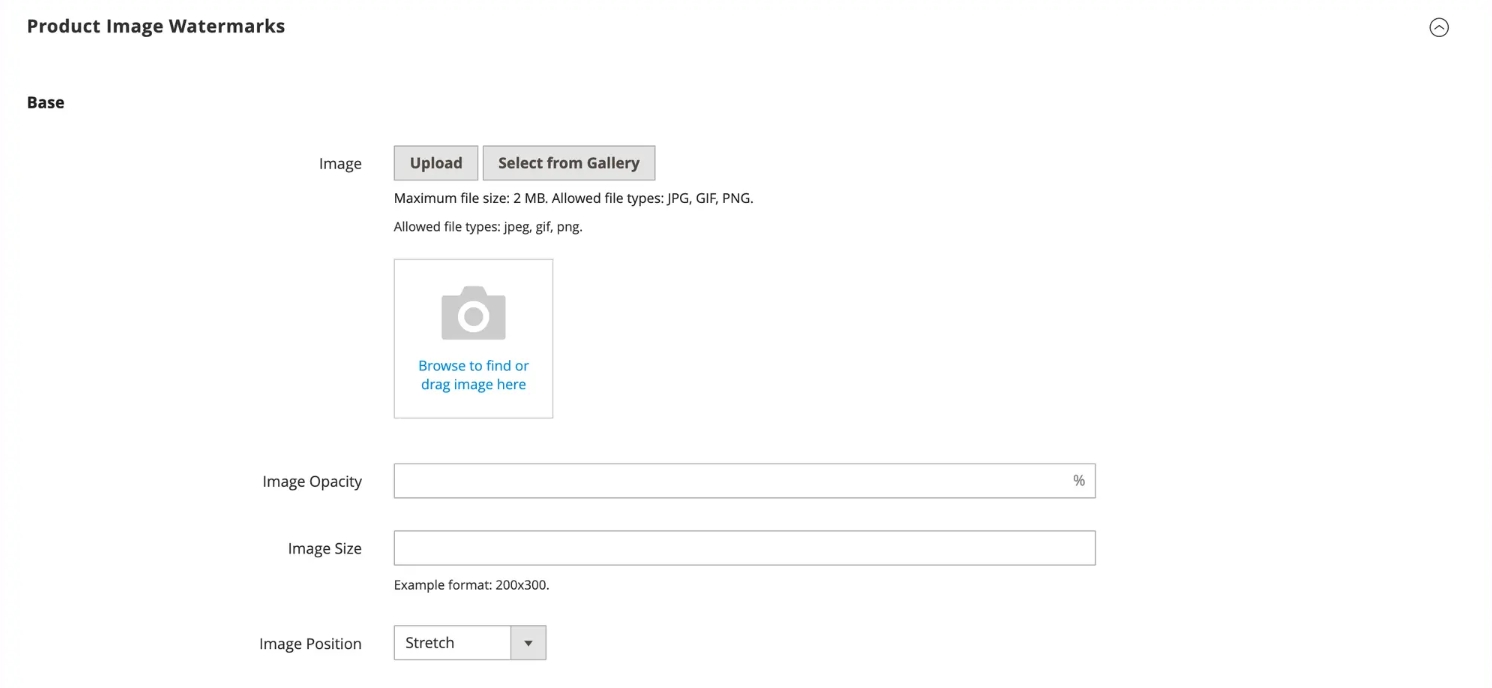Click the camera icon in upload box
1492x688 pixels.
(473, 314)
